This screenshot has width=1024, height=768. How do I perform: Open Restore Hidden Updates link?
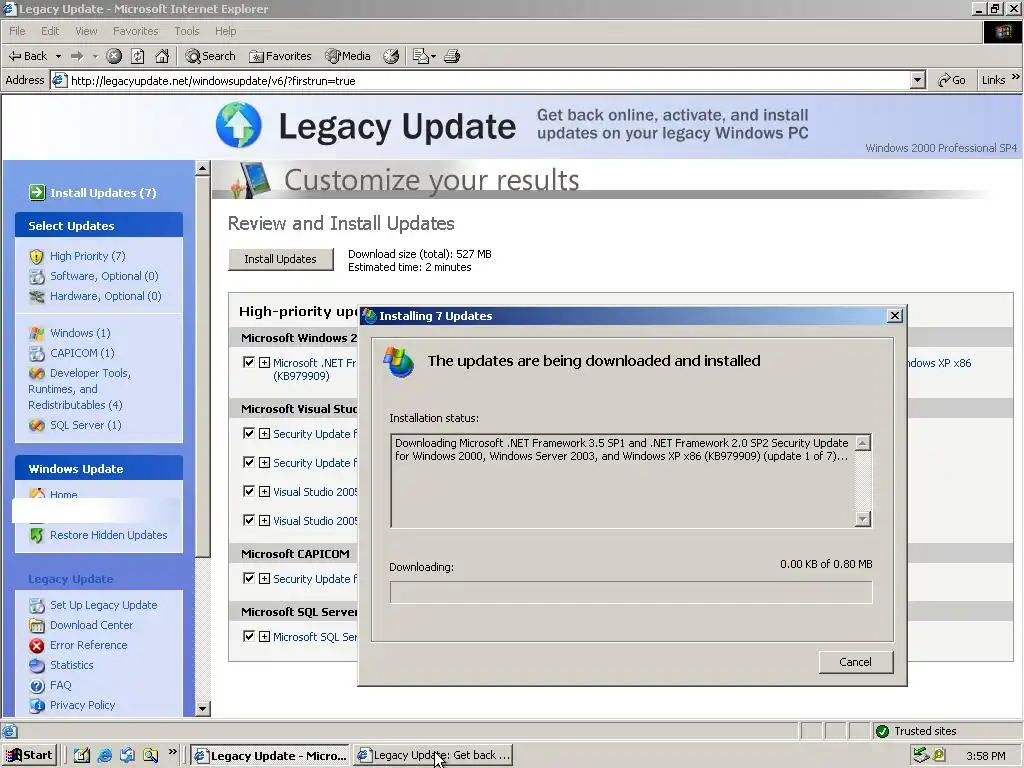(108, 535)
